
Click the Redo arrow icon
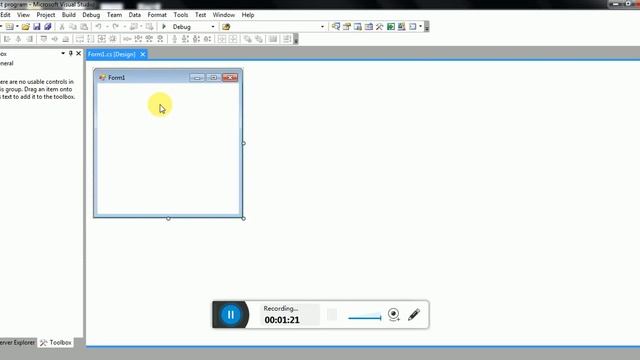116,27
